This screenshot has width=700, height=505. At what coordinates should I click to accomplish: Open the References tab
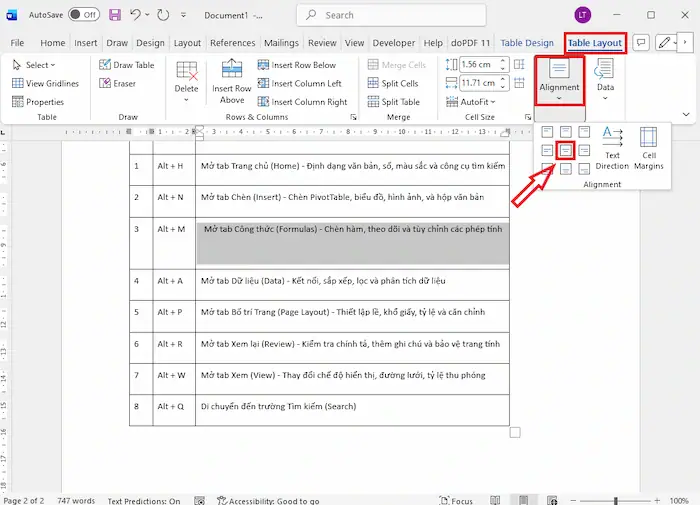point(232,43)
